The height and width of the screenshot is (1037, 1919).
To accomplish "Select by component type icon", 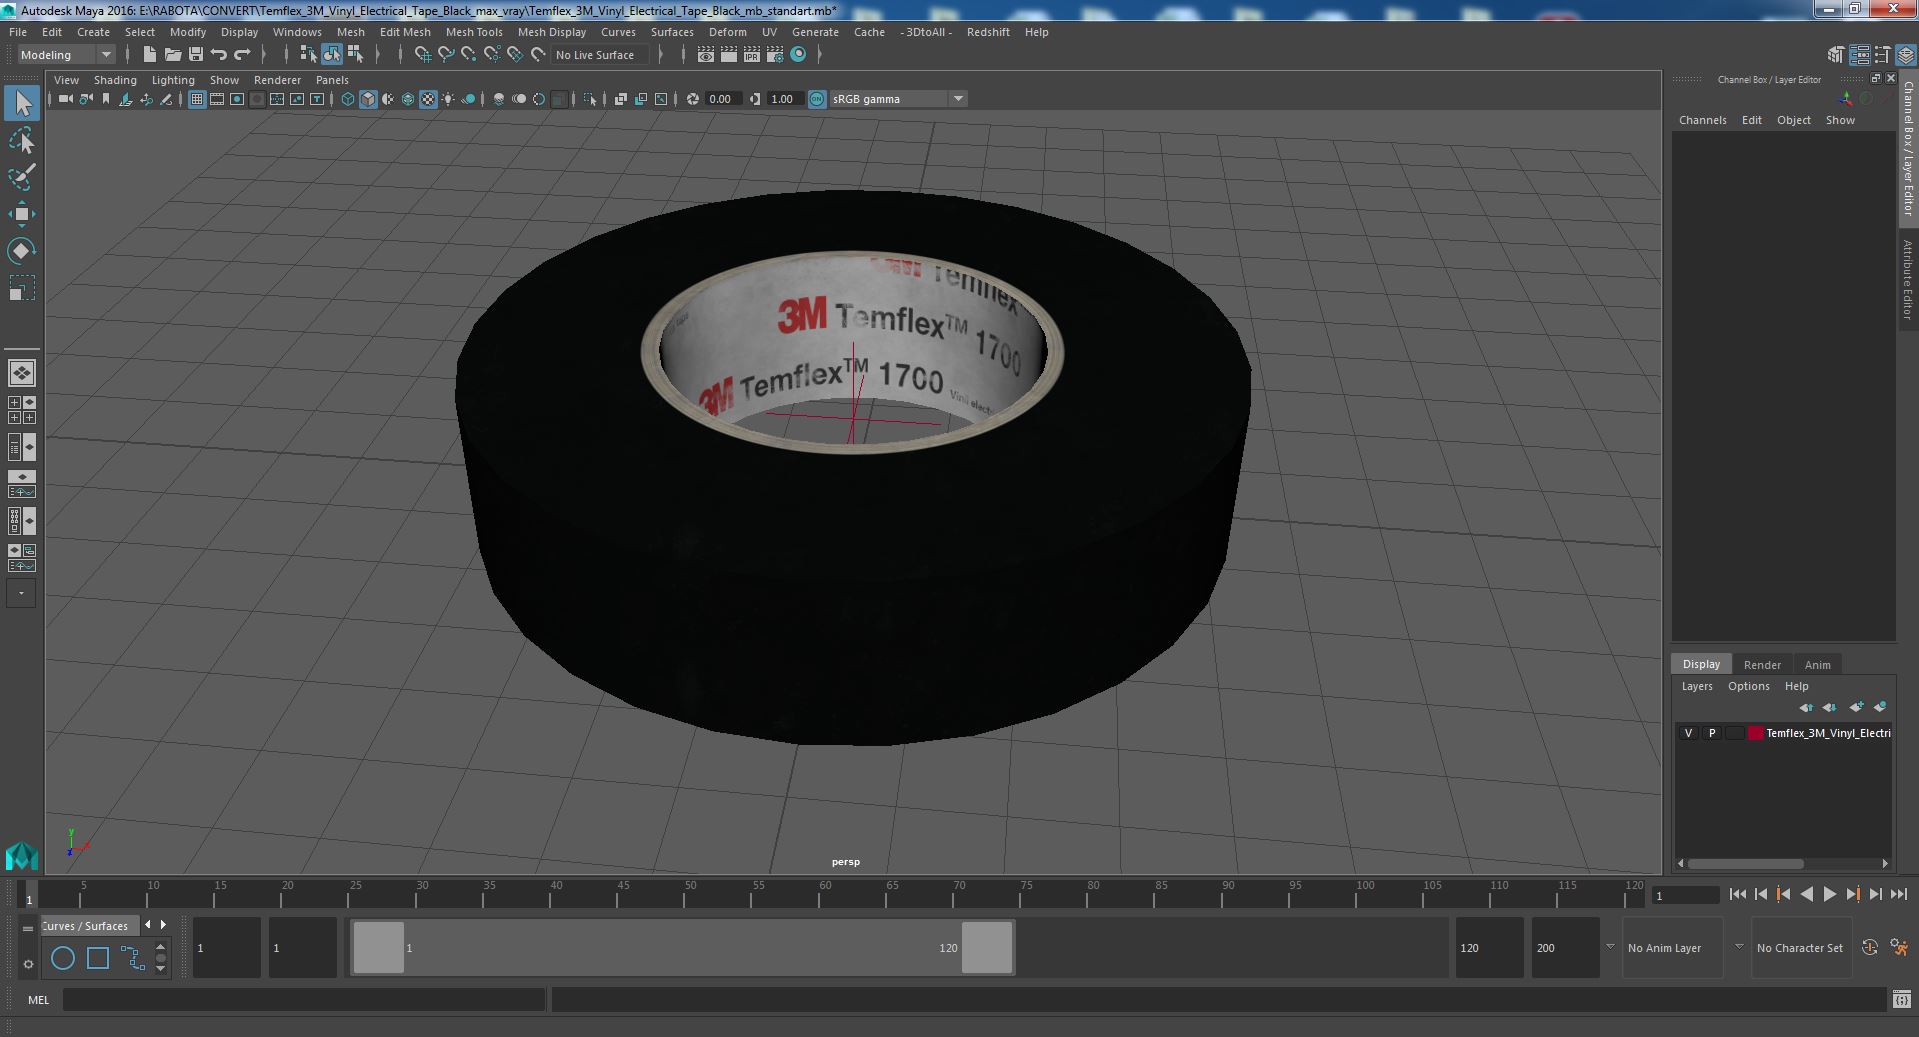I will pos(355,55).
